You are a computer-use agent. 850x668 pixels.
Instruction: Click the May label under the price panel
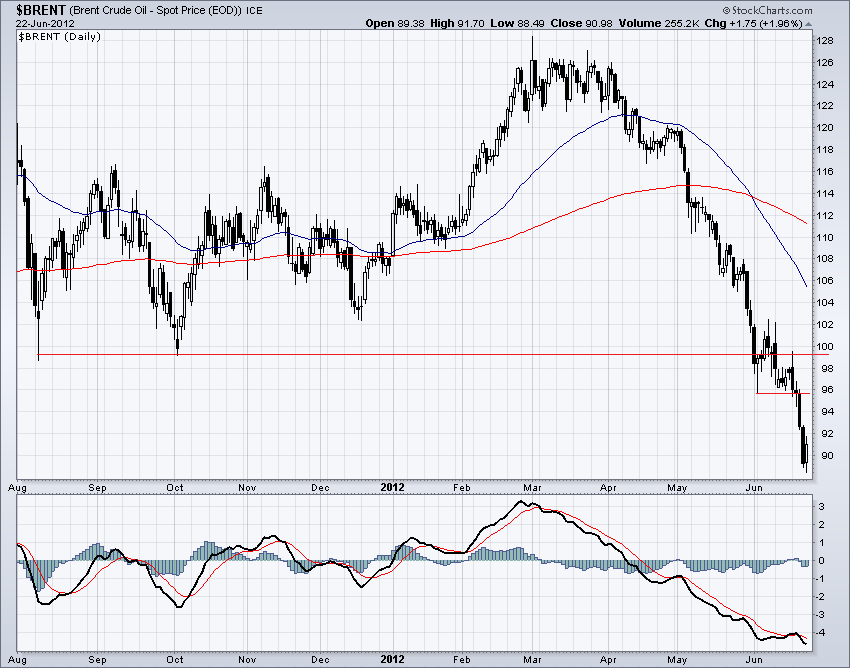pyautogui.click(x=678, y=488)
